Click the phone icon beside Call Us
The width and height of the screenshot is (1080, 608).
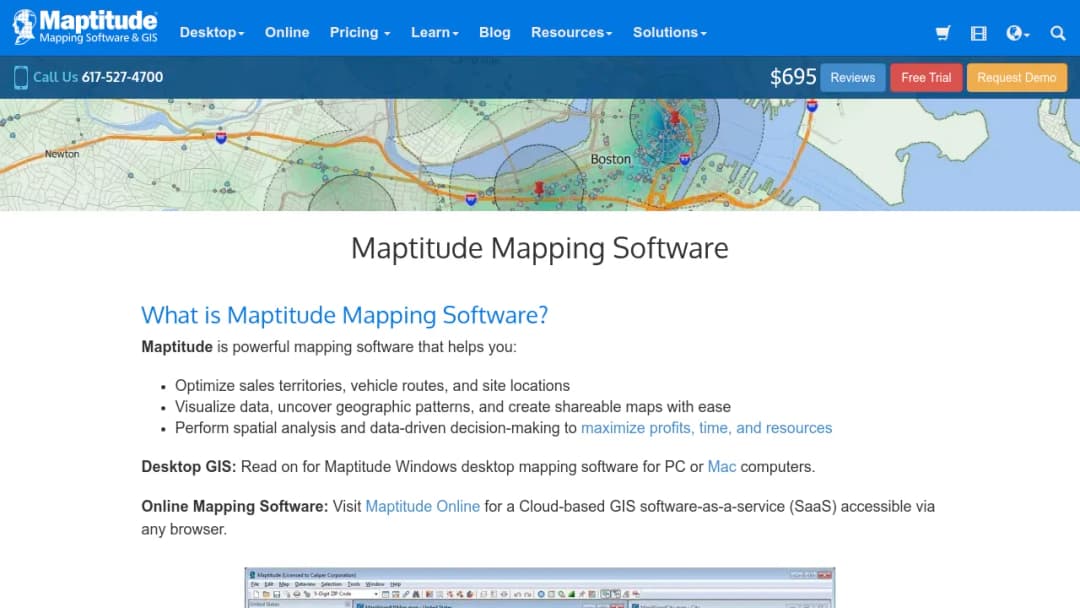21,77
